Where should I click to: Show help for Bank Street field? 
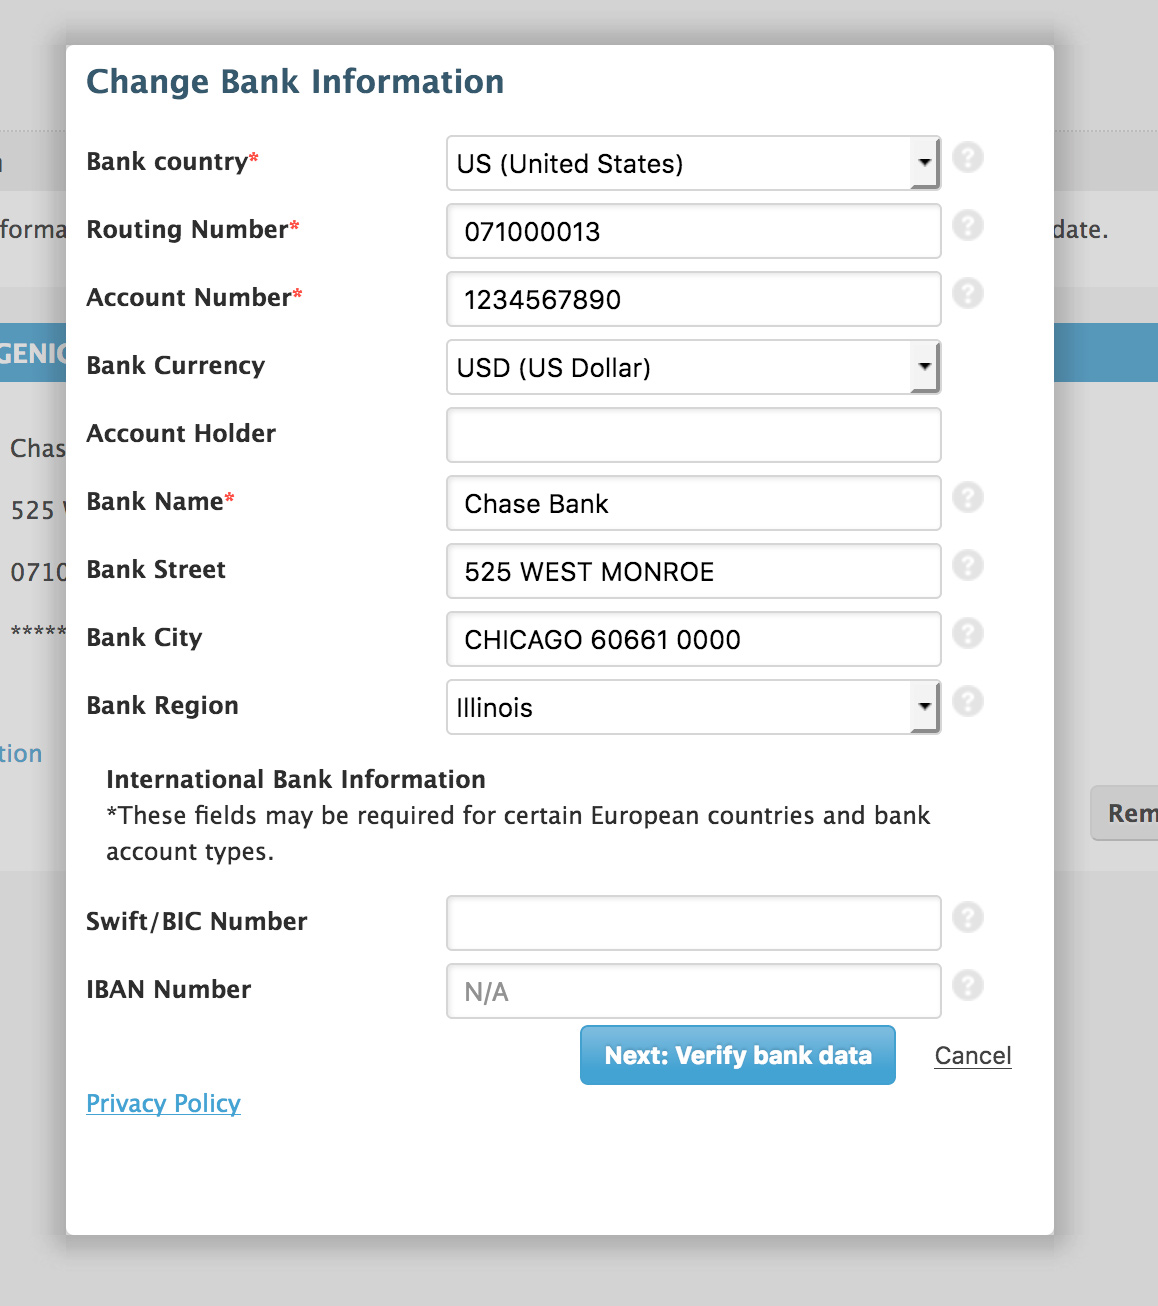(967, 566)
